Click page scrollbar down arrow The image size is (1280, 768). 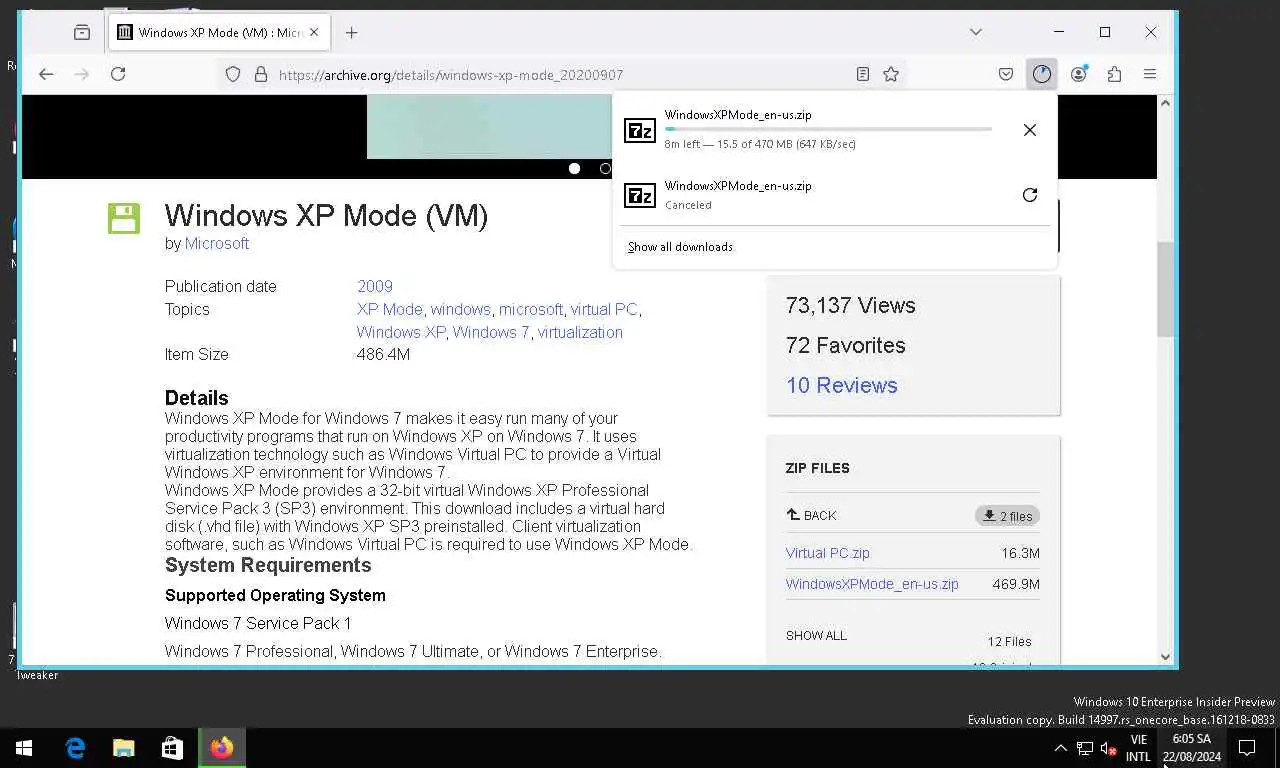tap(1165, 656)
